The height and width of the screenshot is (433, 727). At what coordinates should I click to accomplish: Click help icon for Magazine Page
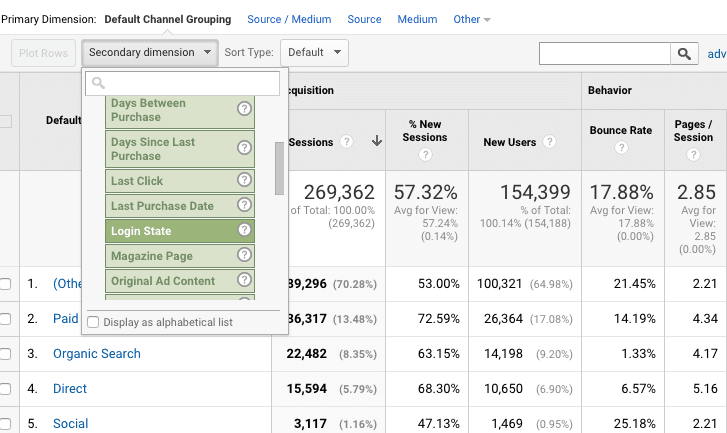[244, 256]
